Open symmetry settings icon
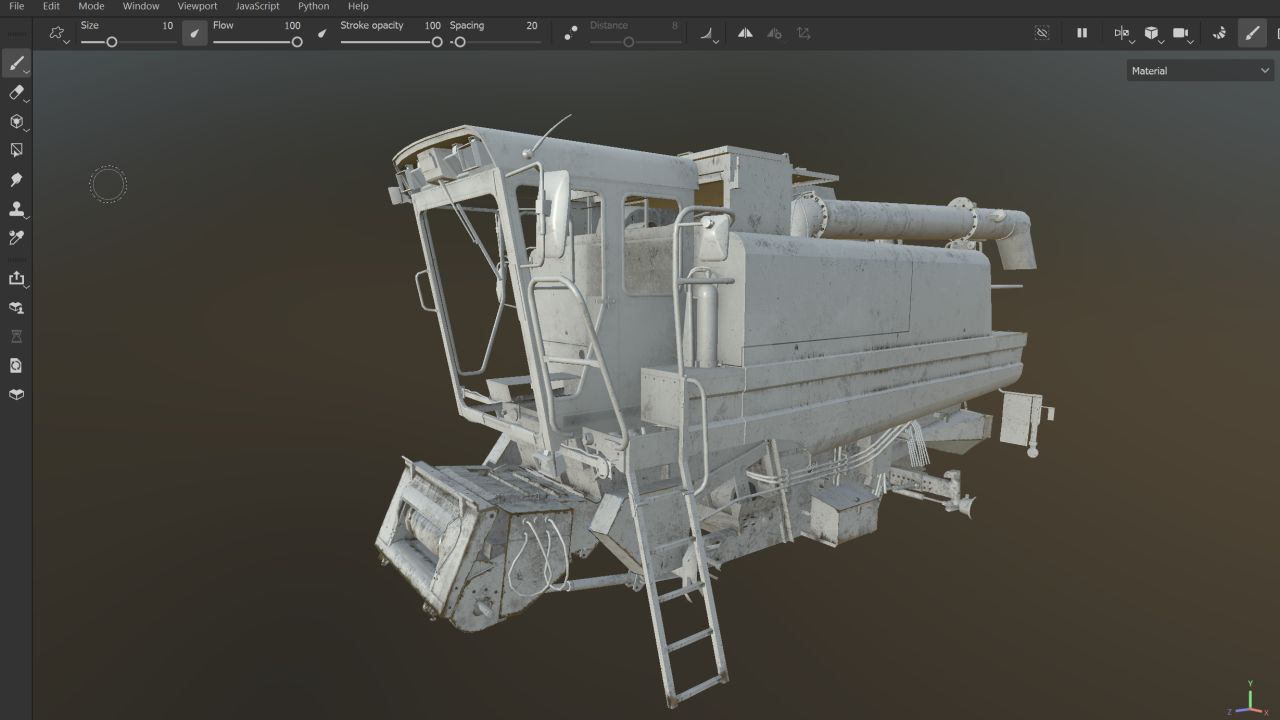The width and height of the screenshot is (1280, 720). (x=774, y=33)
